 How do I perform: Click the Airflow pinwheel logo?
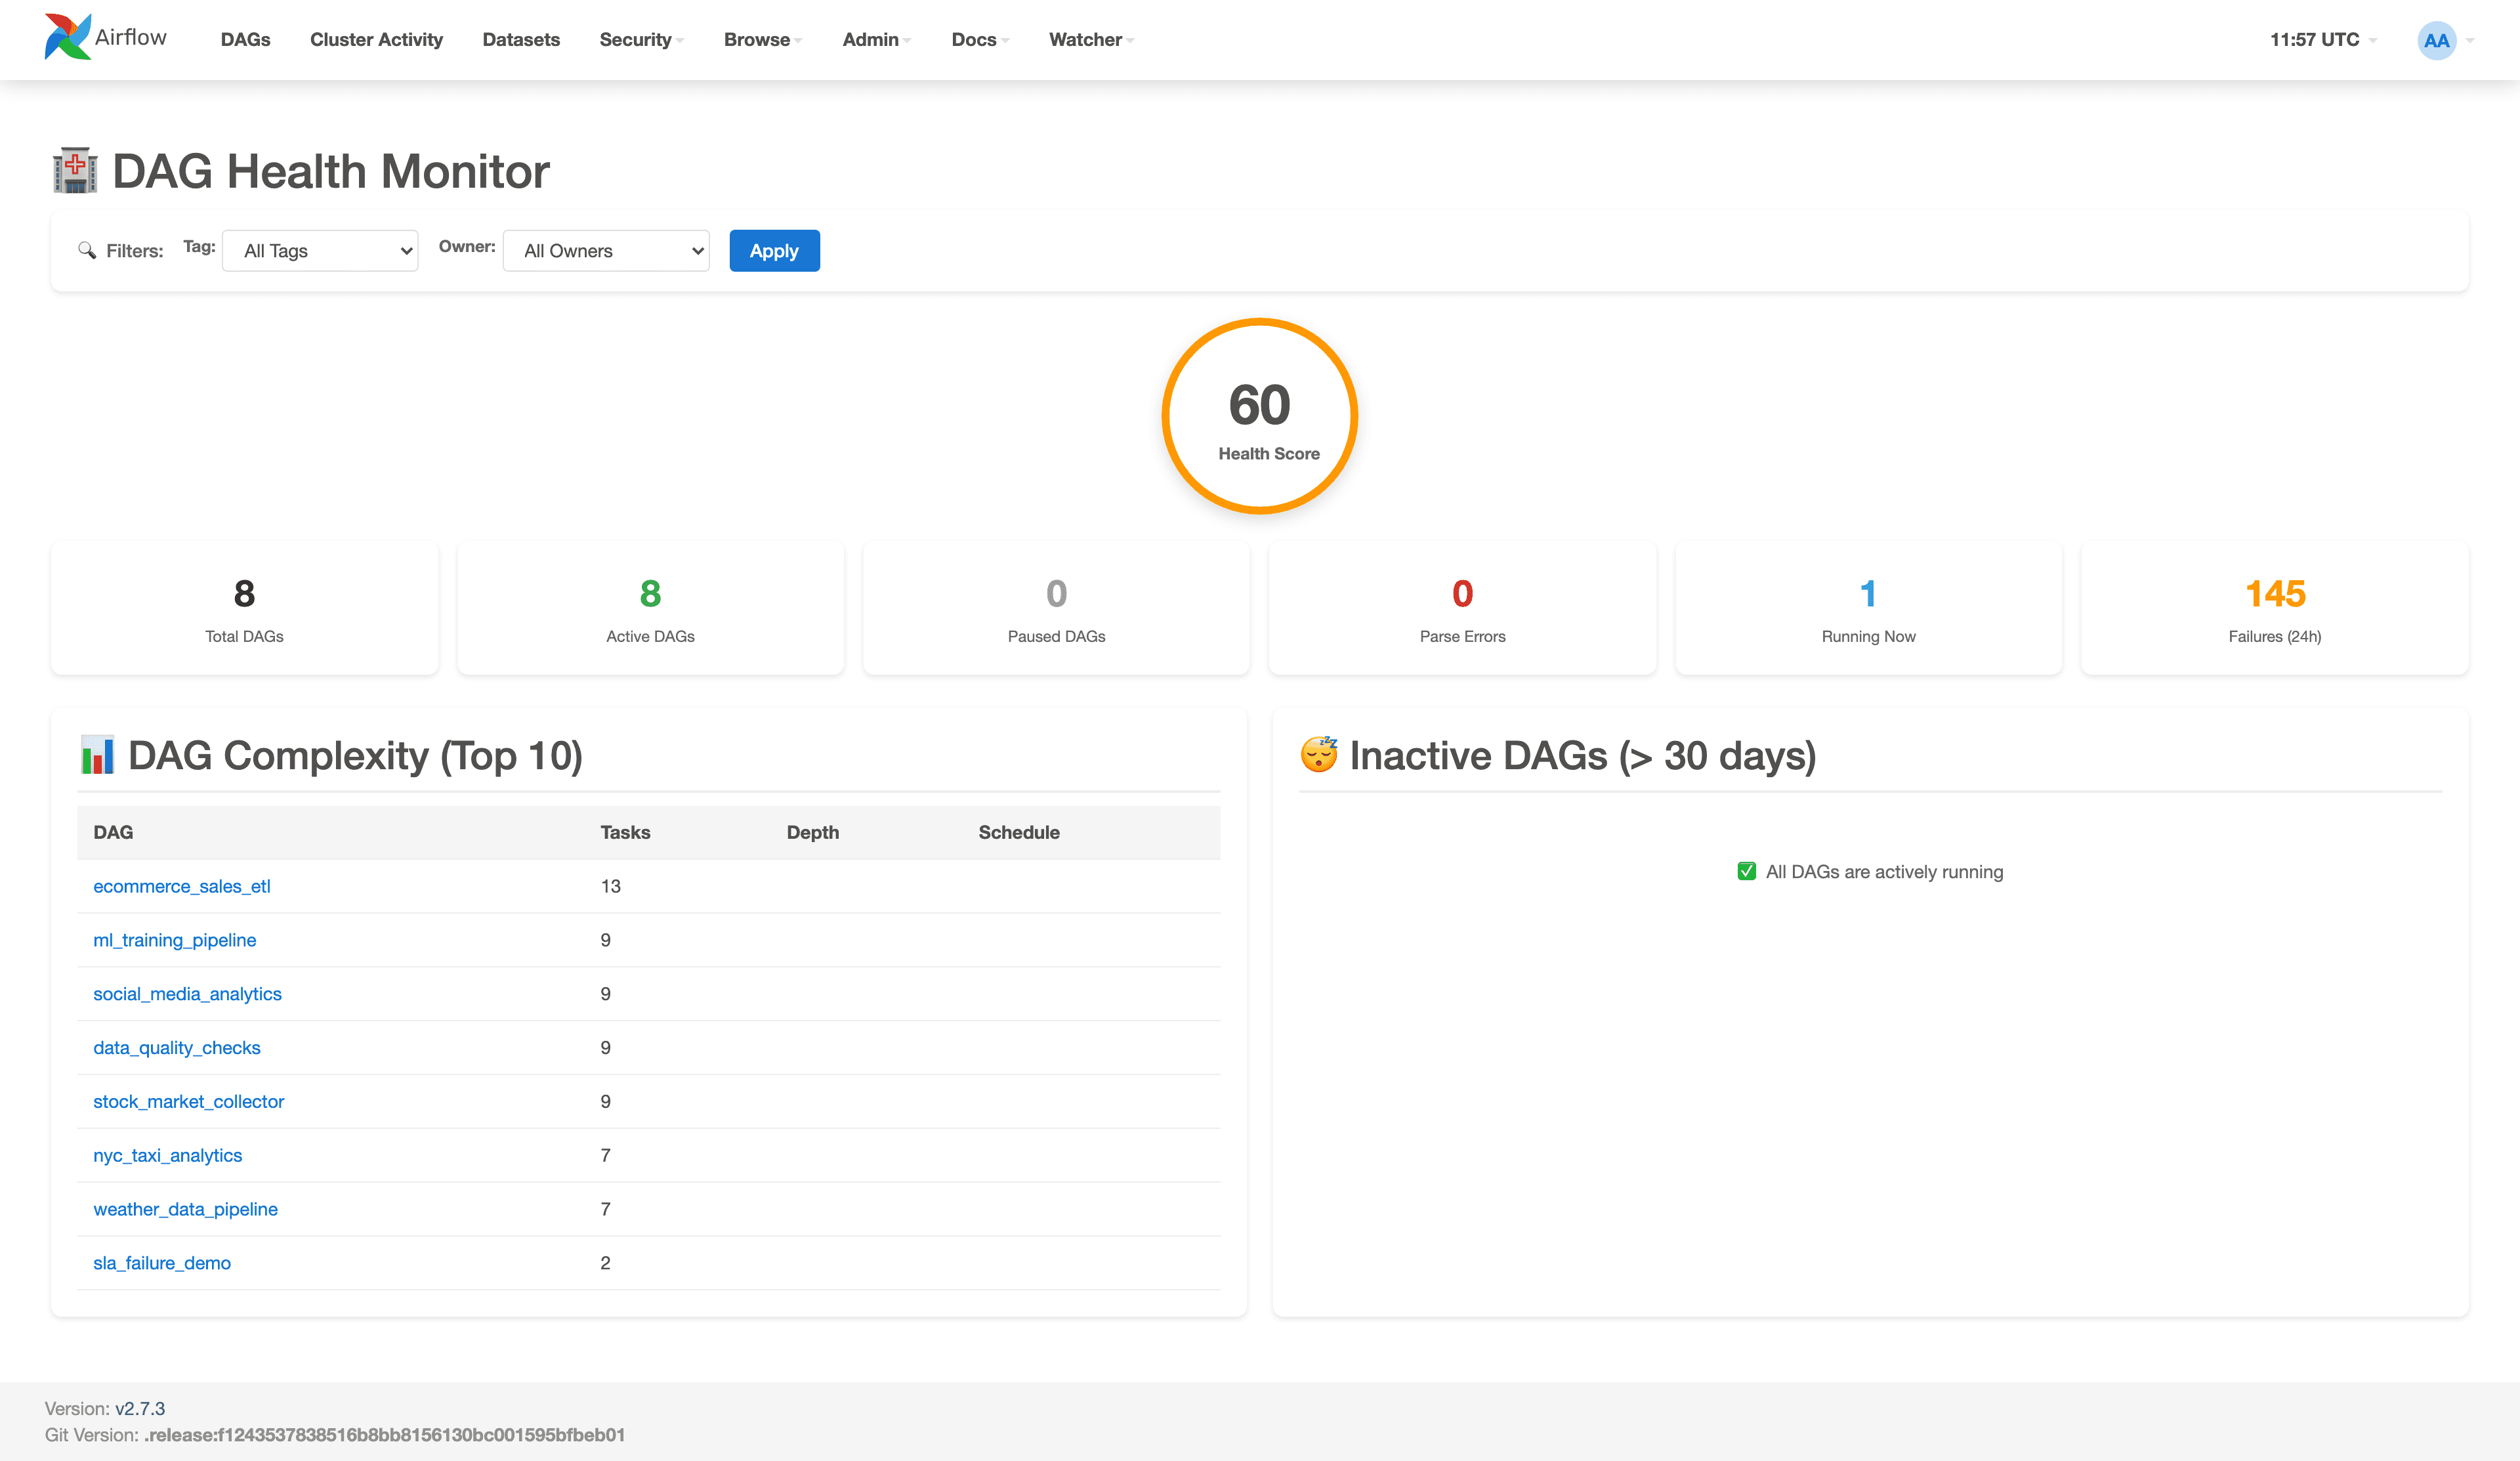[x=67, y=37]
